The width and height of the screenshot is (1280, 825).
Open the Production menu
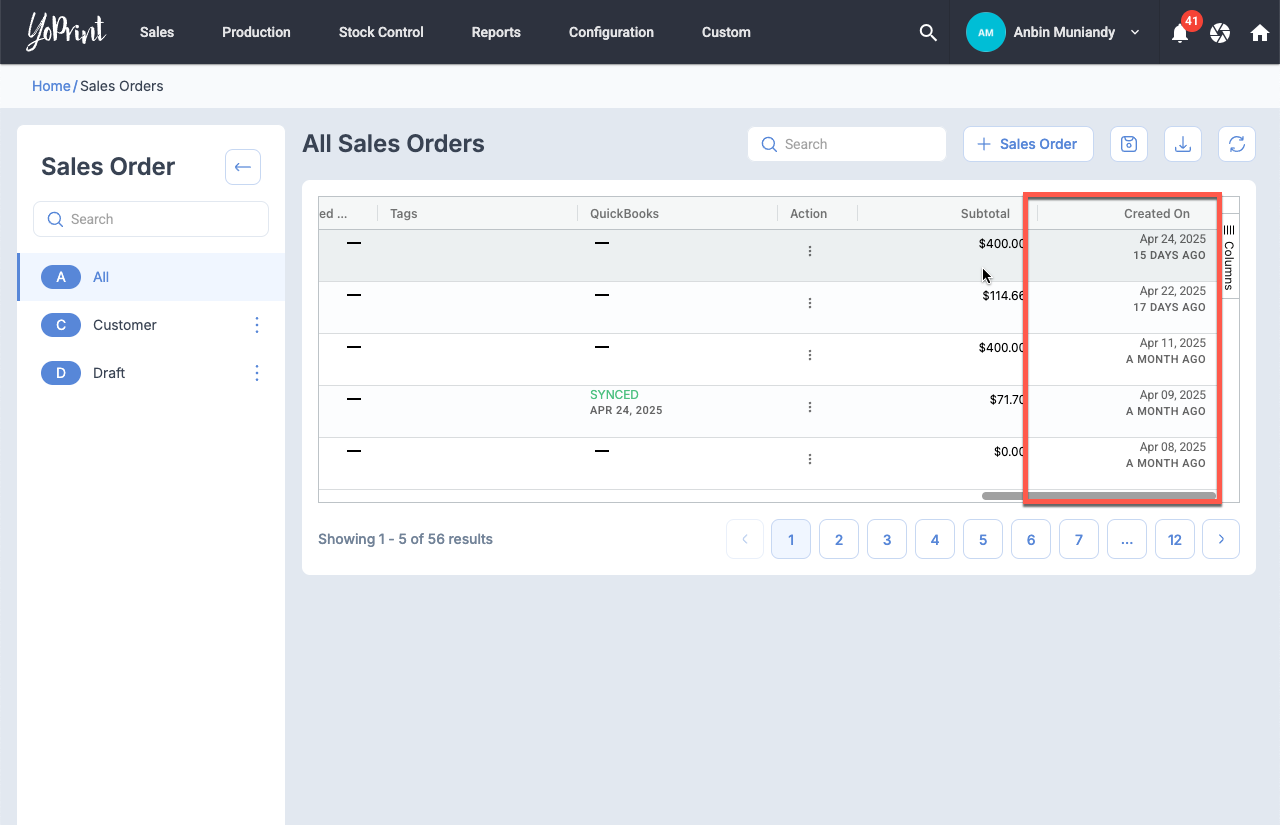click(x=256, y=32)
